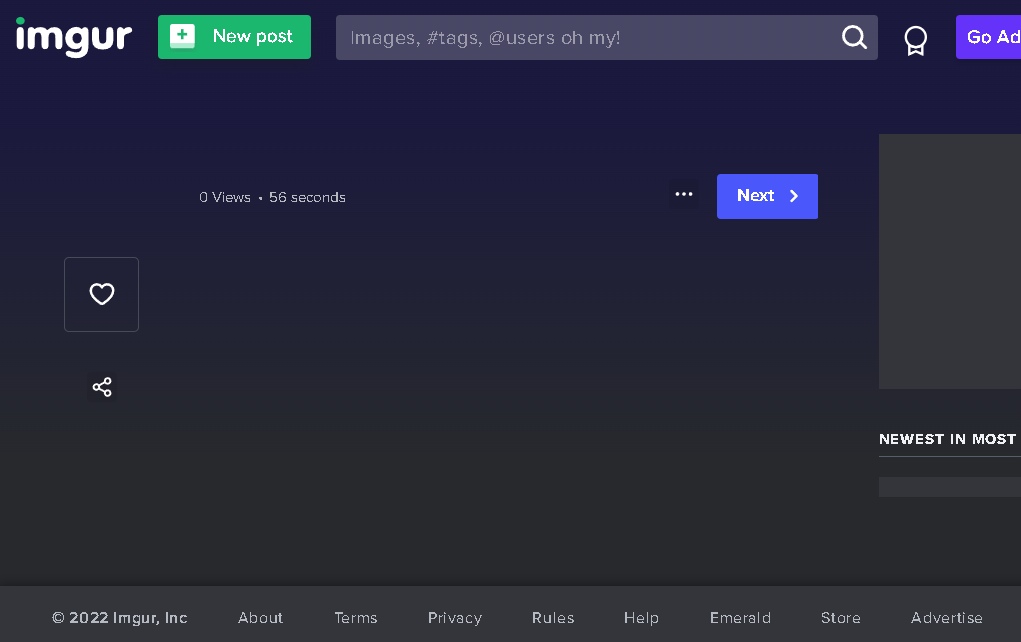This screenshot has height=642, width=1021.
Task: Open the three-dot more options menu
Action: pos(684,195)
